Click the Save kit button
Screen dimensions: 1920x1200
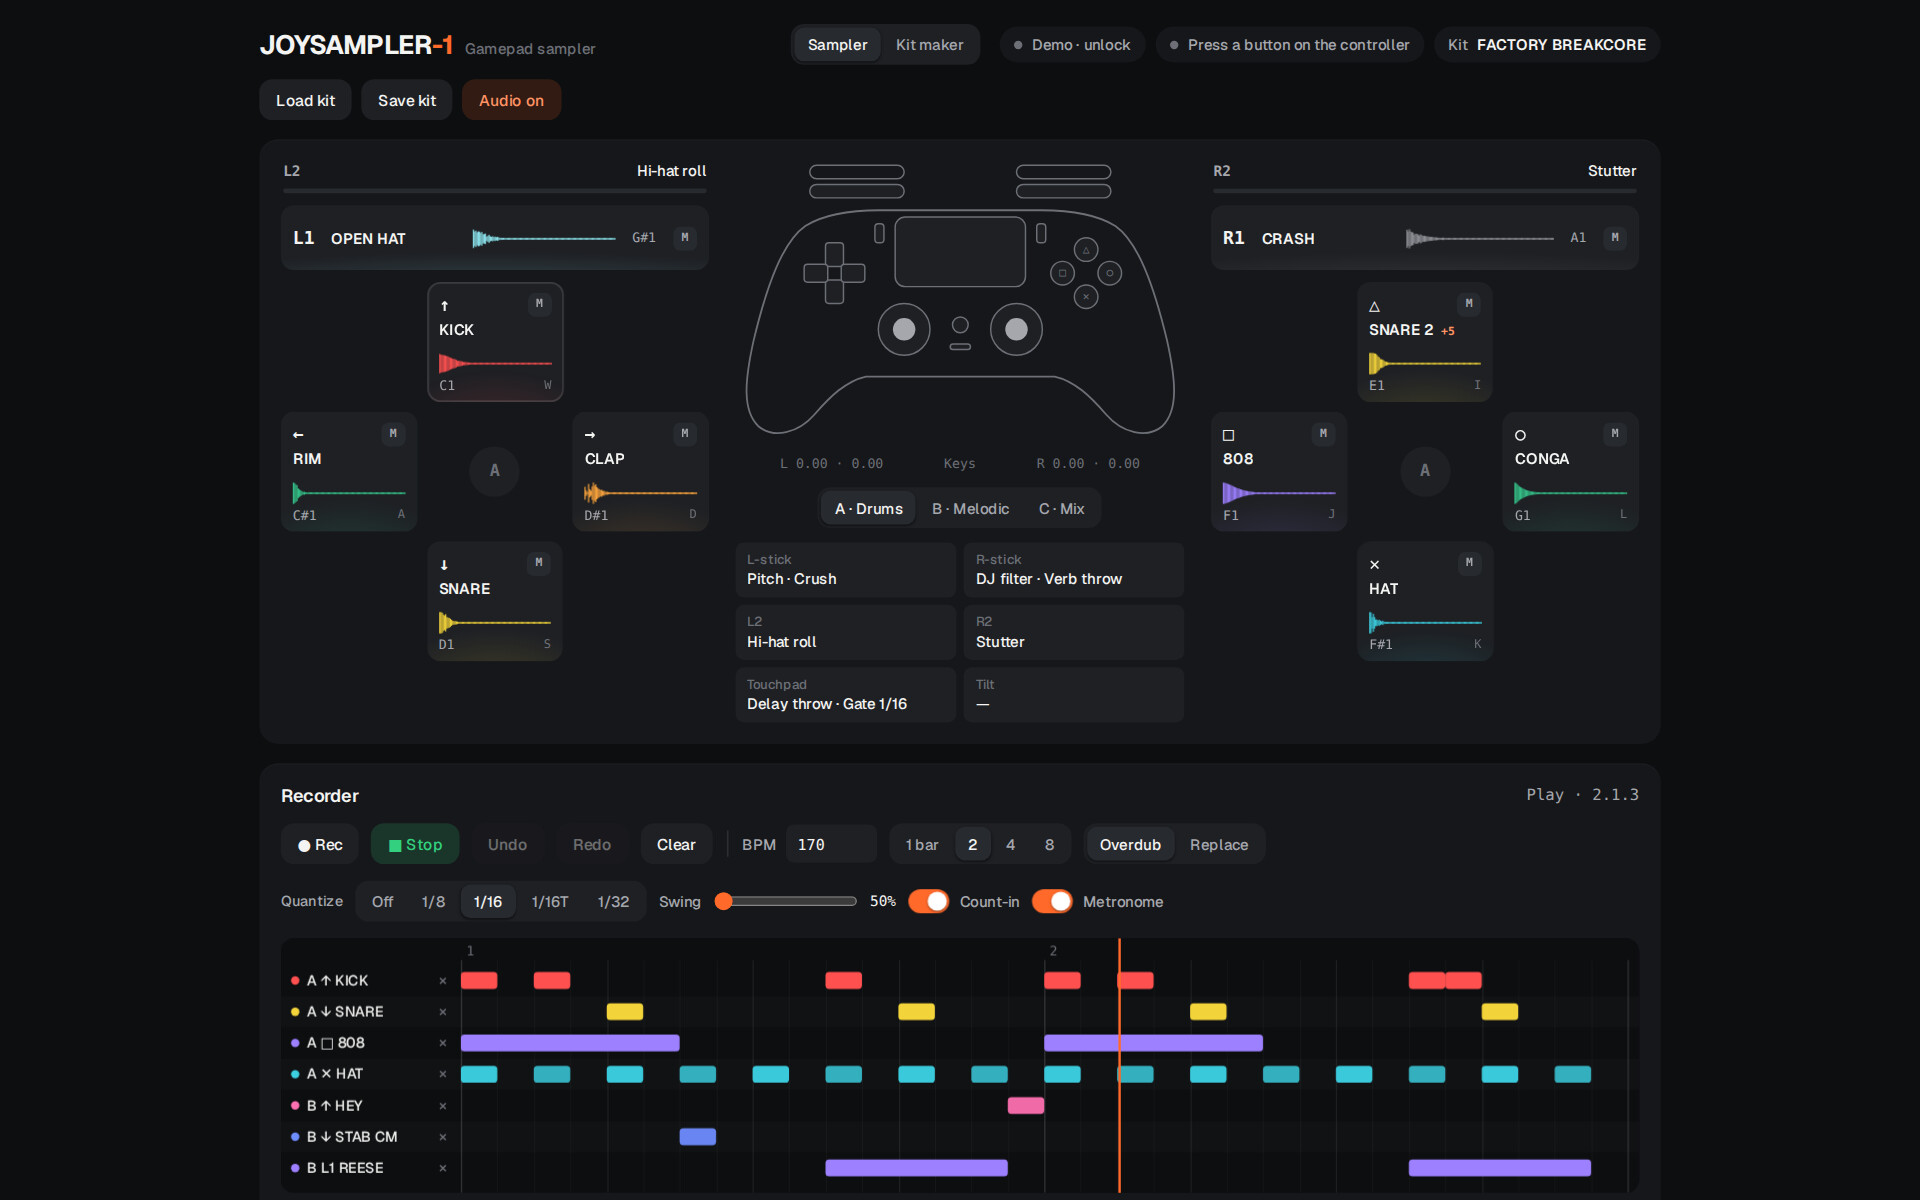(407, 100)
